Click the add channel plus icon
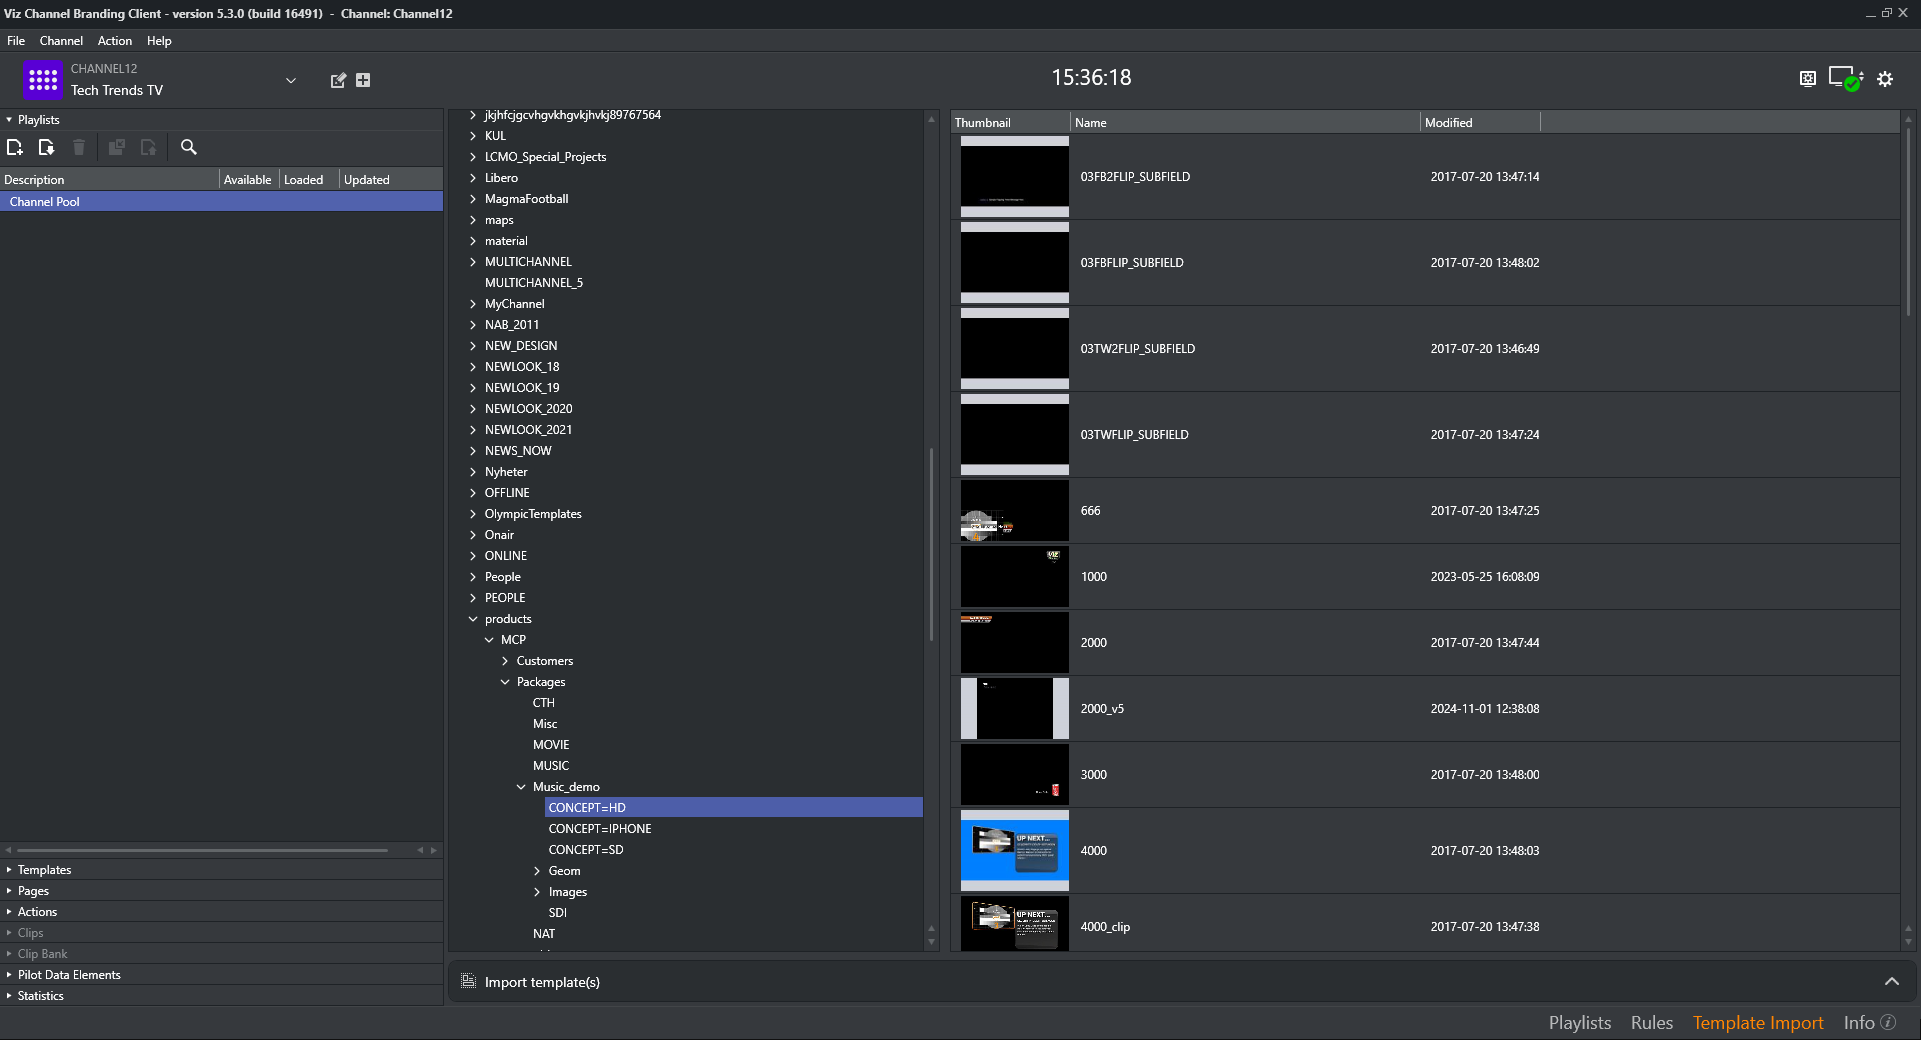Image resolution: width=1921 pixels, height=1040 pixels. point(363,80)
